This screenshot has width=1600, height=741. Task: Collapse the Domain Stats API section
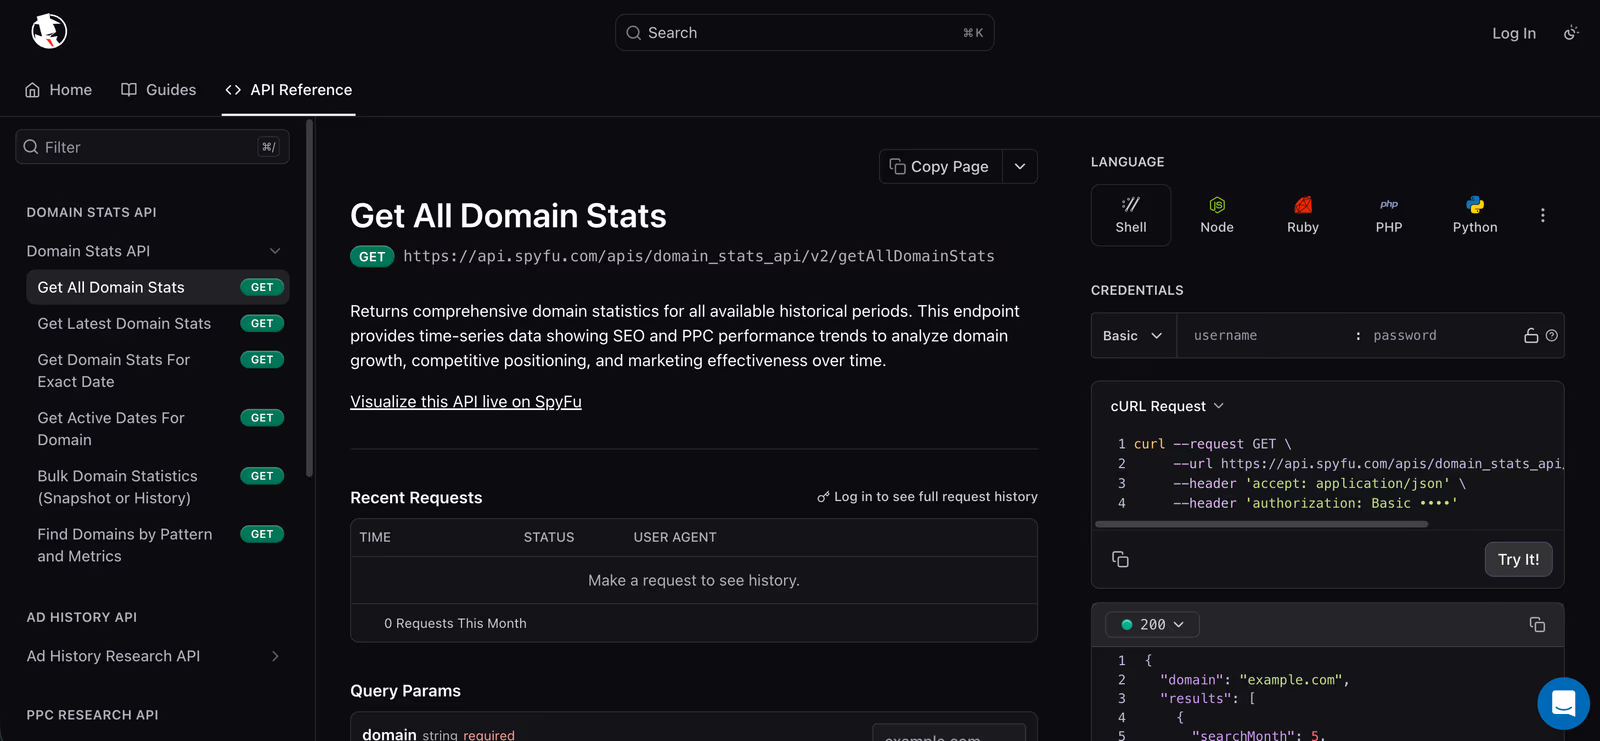click(275, 251)
